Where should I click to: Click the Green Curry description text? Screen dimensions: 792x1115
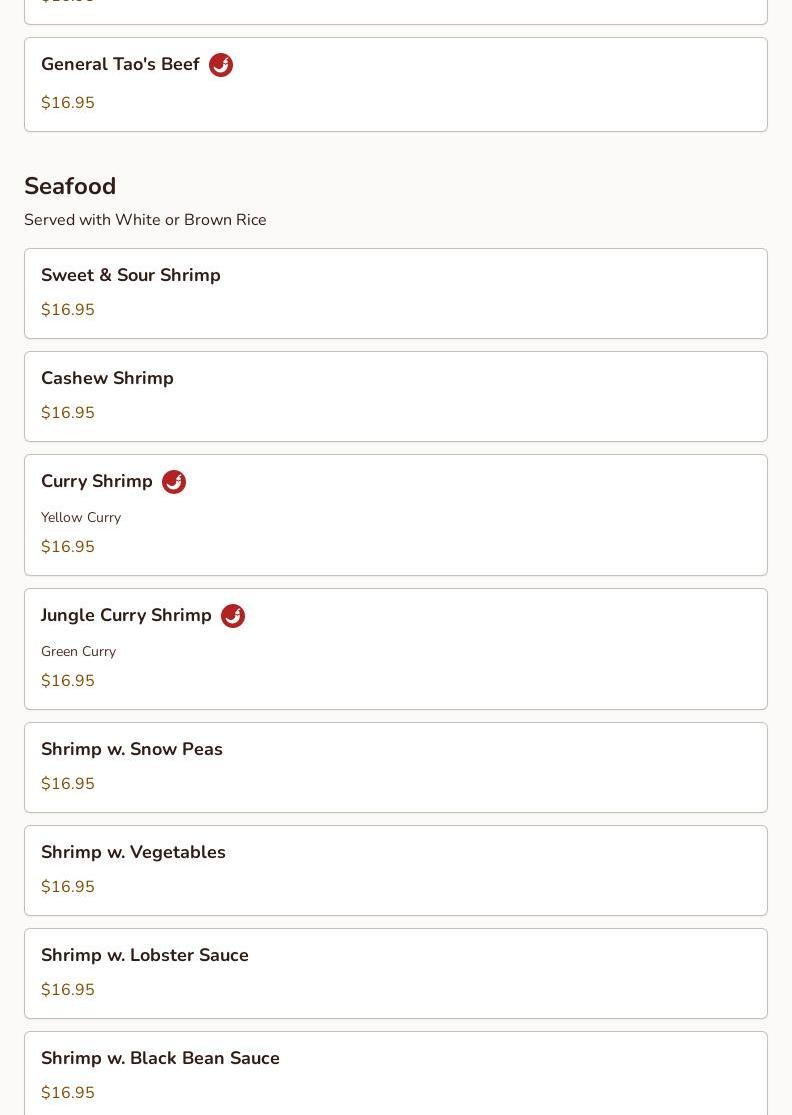tap(78, 652)
